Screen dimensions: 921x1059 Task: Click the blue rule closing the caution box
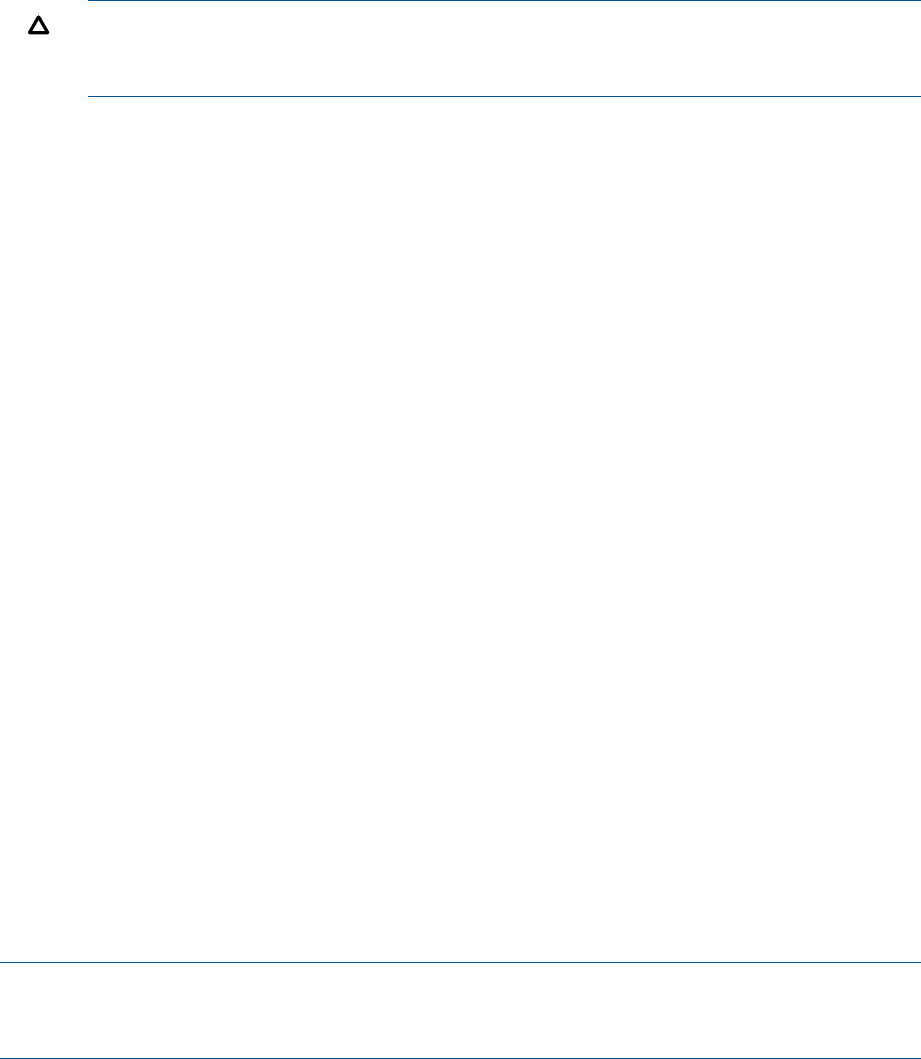pyautogui.click(x=504, y=97)
